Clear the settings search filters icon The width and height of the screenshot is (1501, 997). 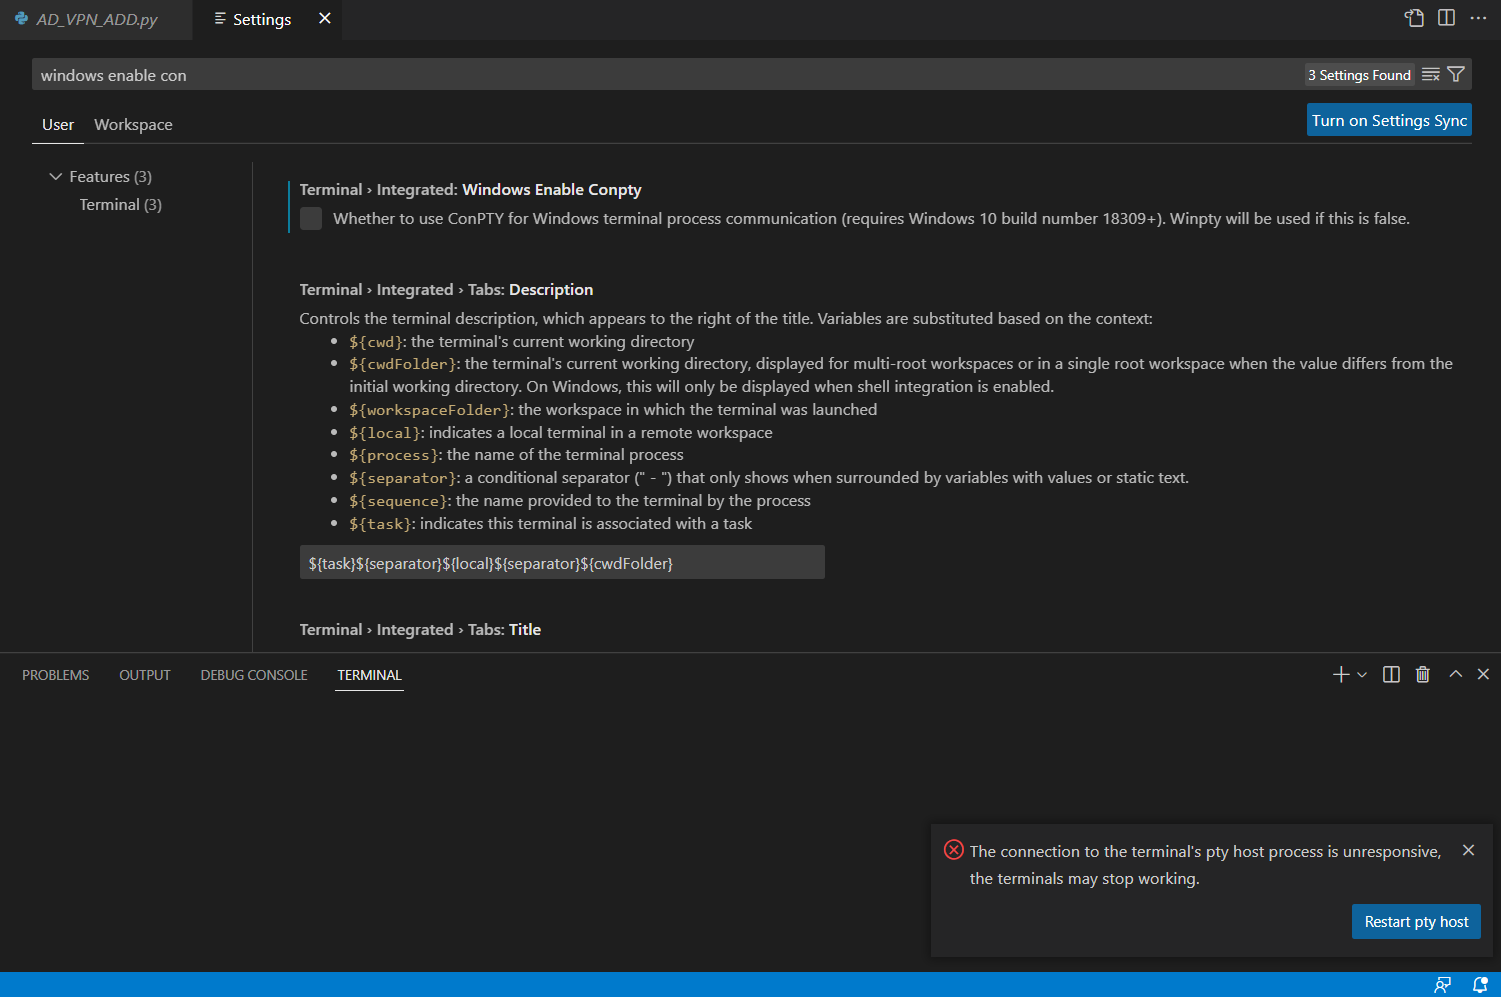tap(1430, 73)
